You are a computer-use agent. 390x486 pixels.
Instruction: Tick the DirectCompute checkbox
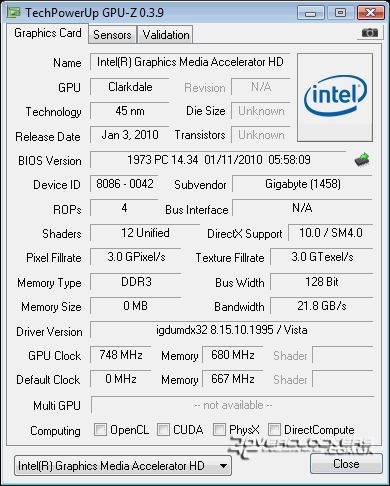[274, 429]
